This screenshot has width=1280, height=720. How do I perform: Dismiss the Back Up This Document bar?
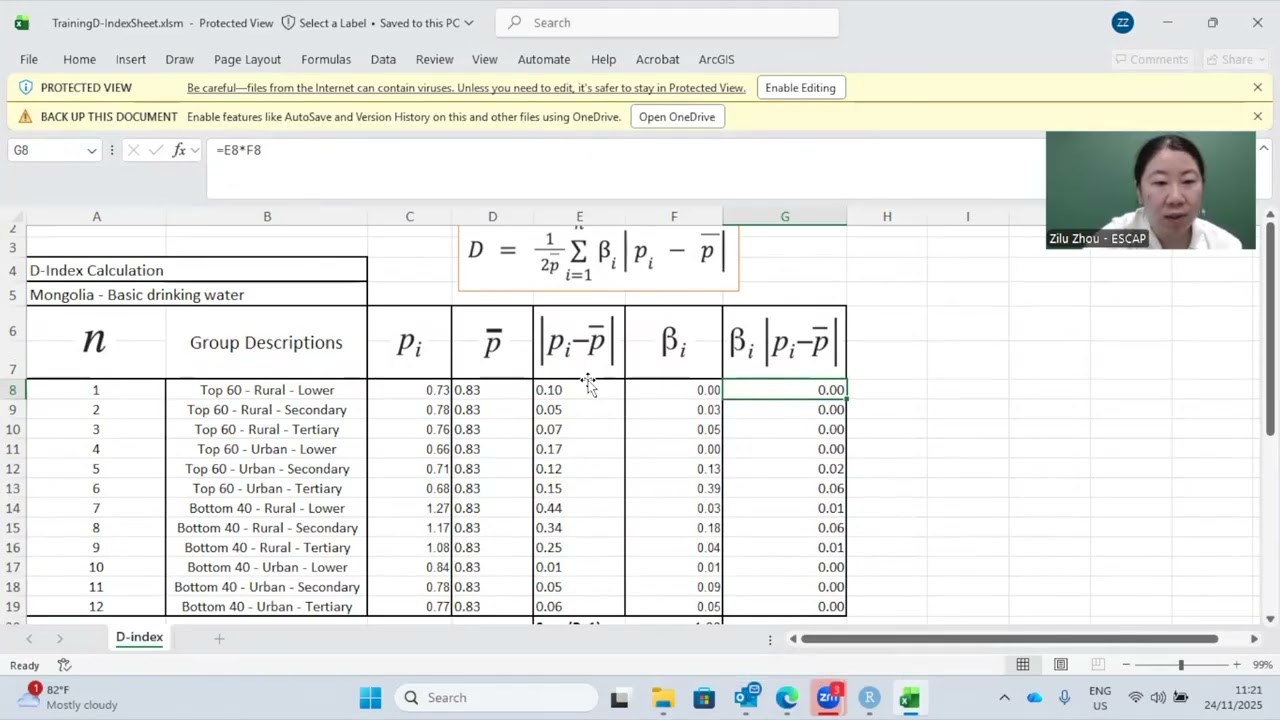[x=1257, y=117]
